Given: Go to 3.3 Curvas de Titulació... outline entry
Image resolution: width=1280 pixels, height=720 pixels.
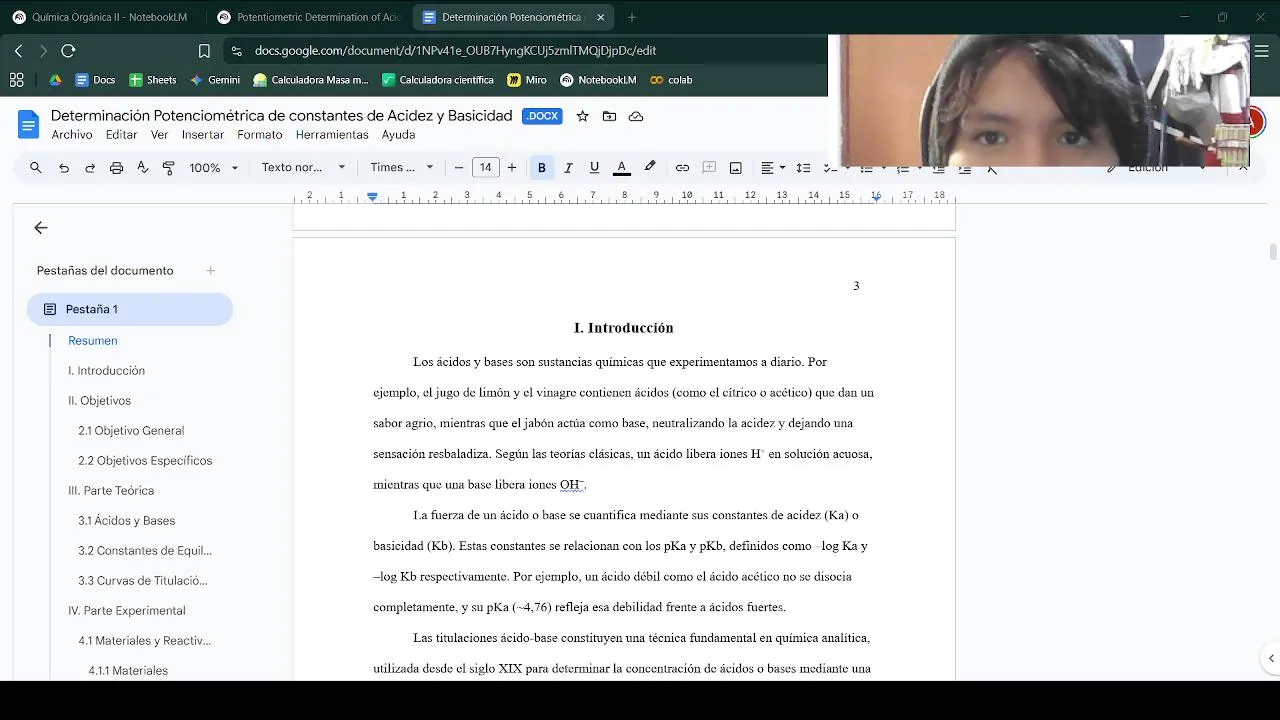Looking at the screenshot, I should click(143, 581).
